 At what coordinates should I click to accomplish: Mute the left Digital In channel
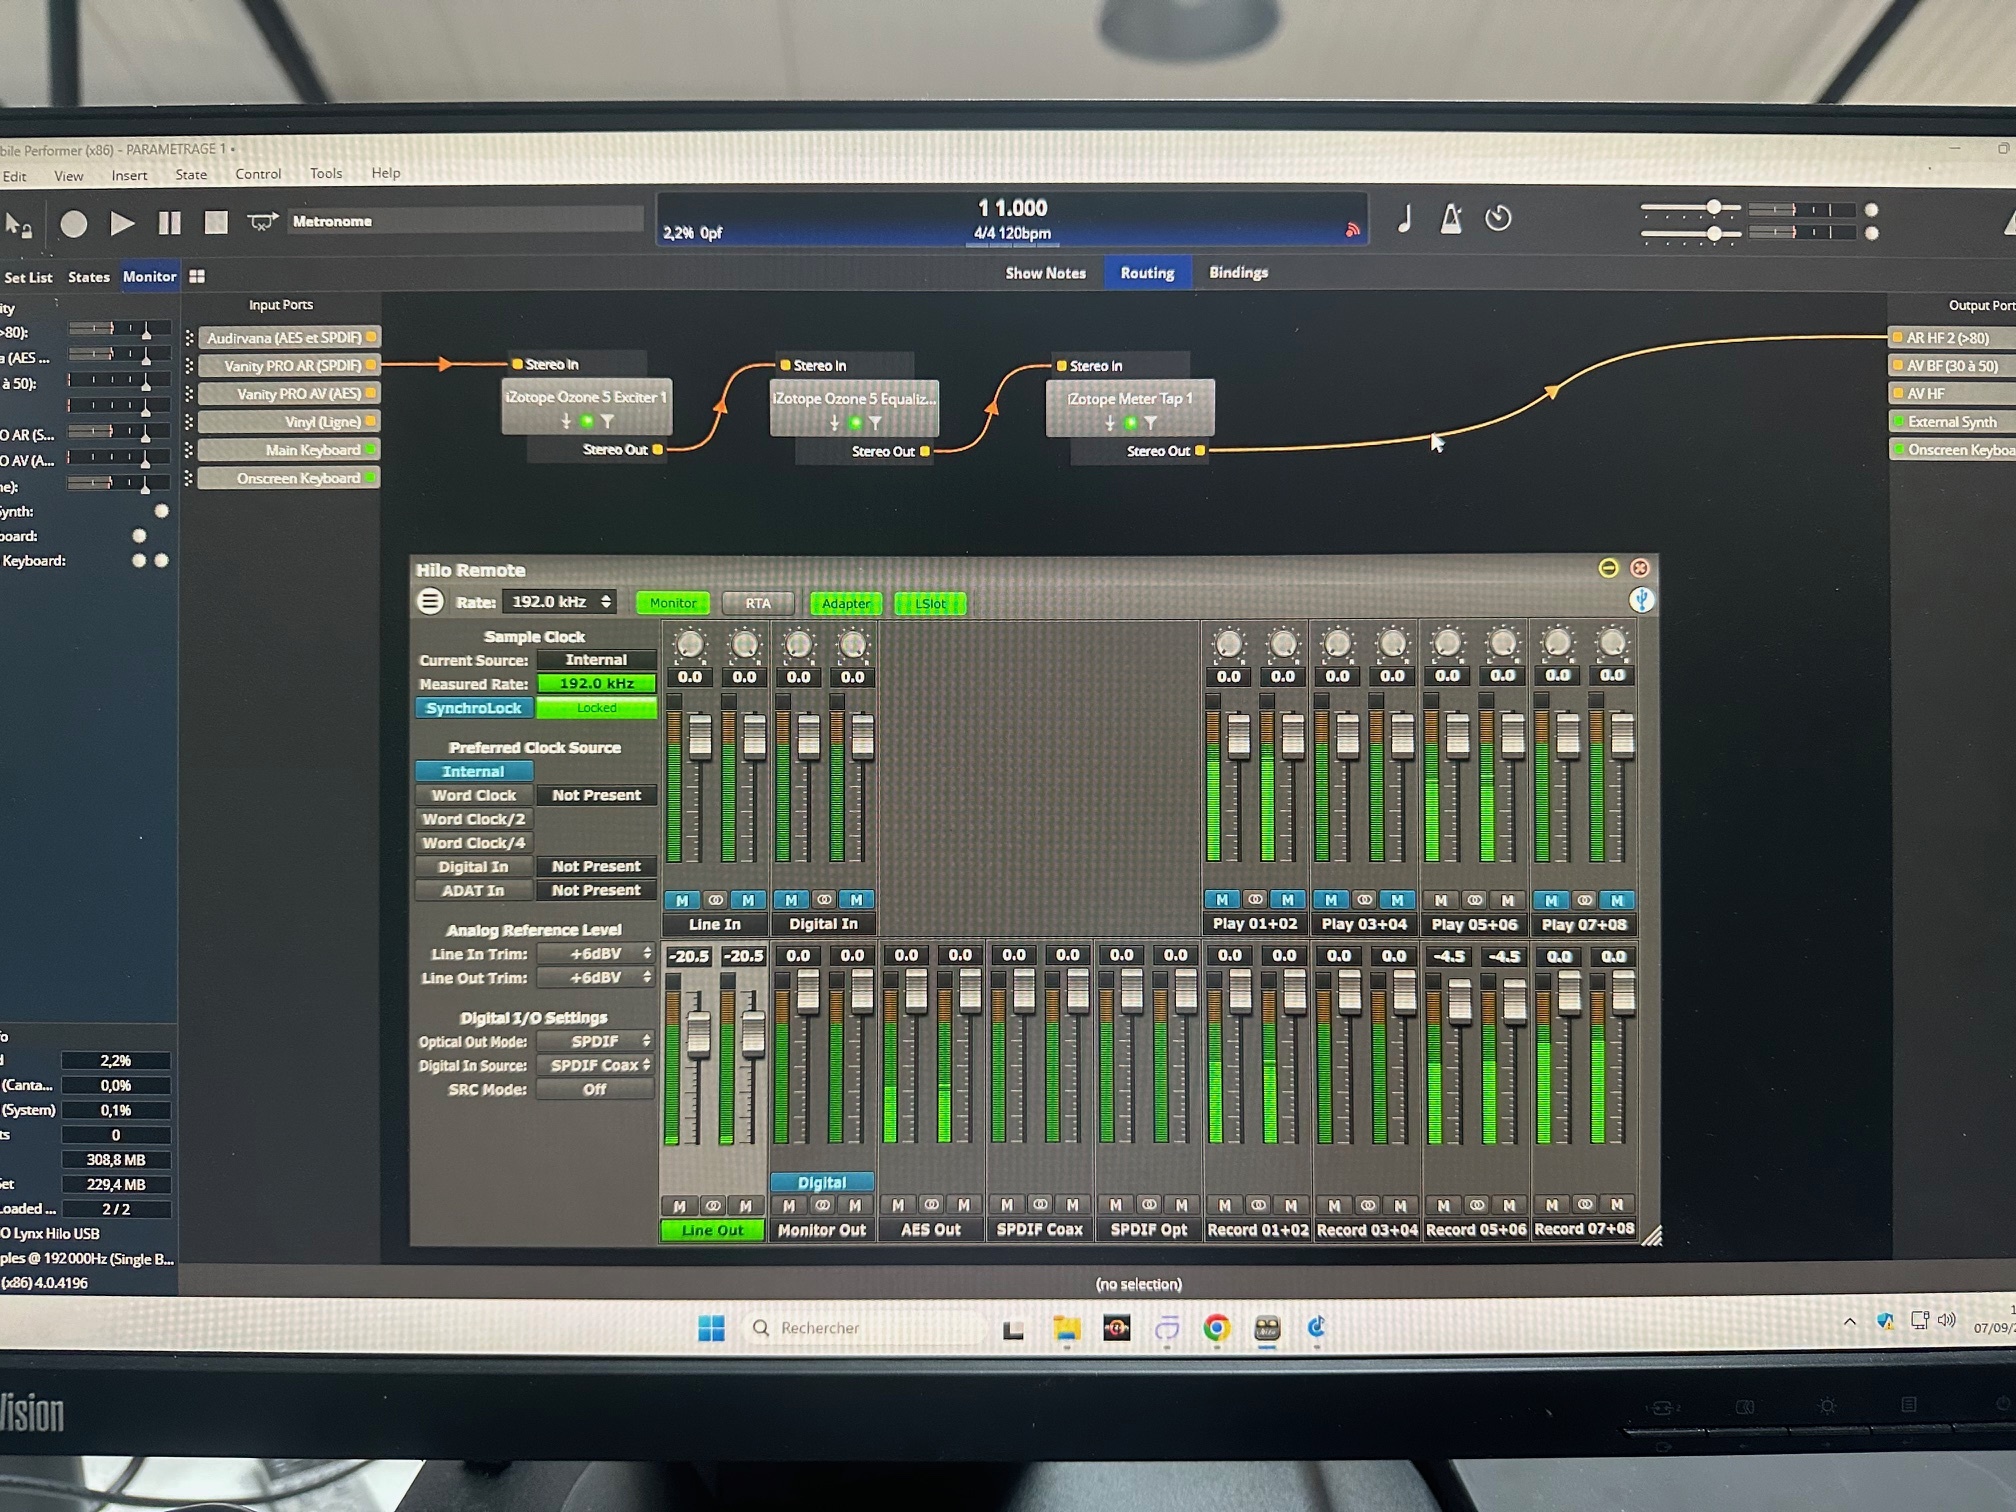tap(791, 900)
